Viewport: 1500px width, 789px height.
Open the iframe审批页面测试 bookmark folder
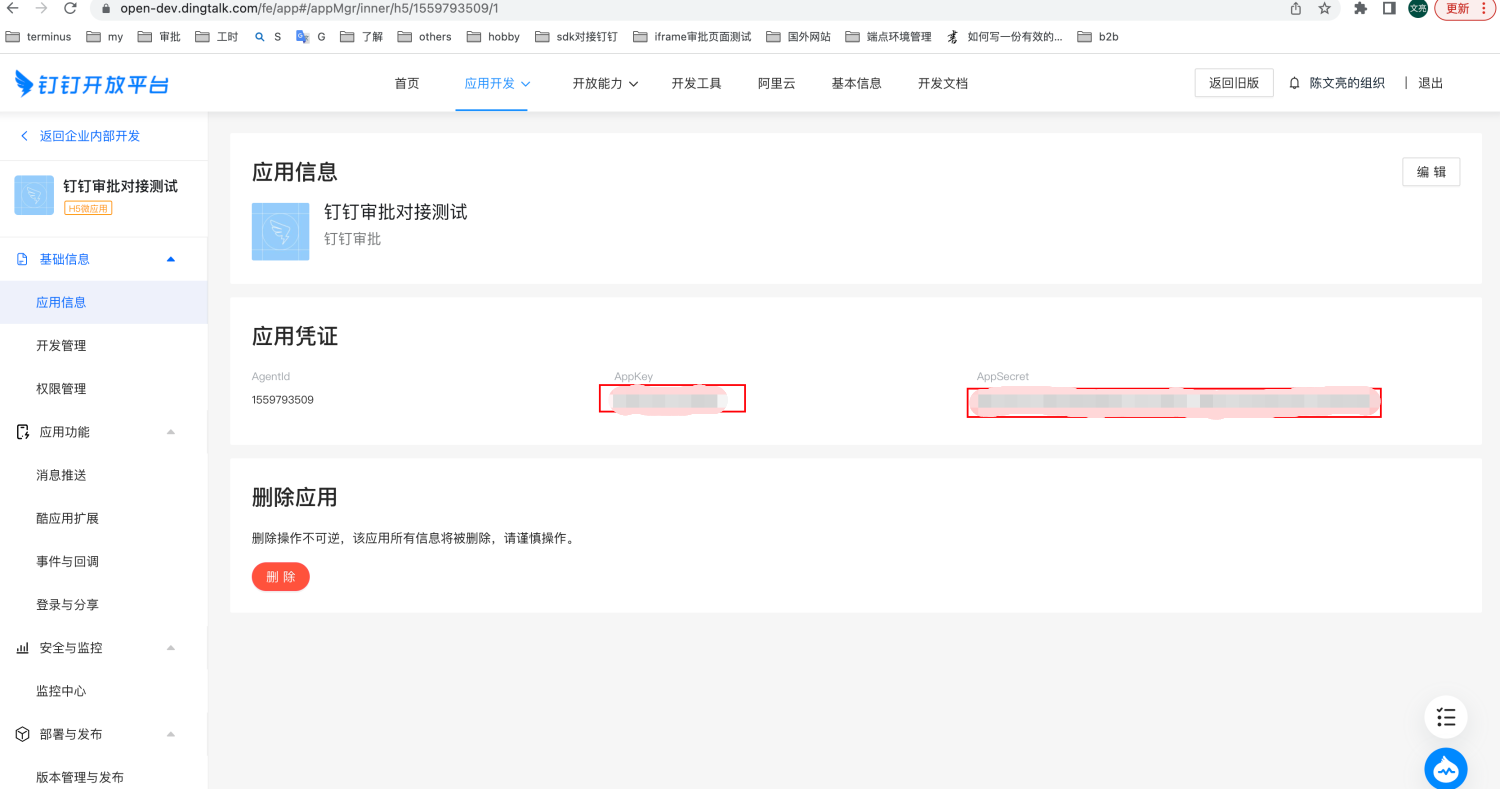[692, 37]
